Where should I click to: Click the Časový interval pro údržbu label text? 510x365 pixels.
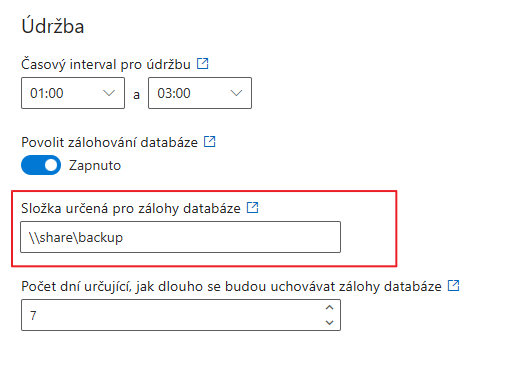point(106,64)
